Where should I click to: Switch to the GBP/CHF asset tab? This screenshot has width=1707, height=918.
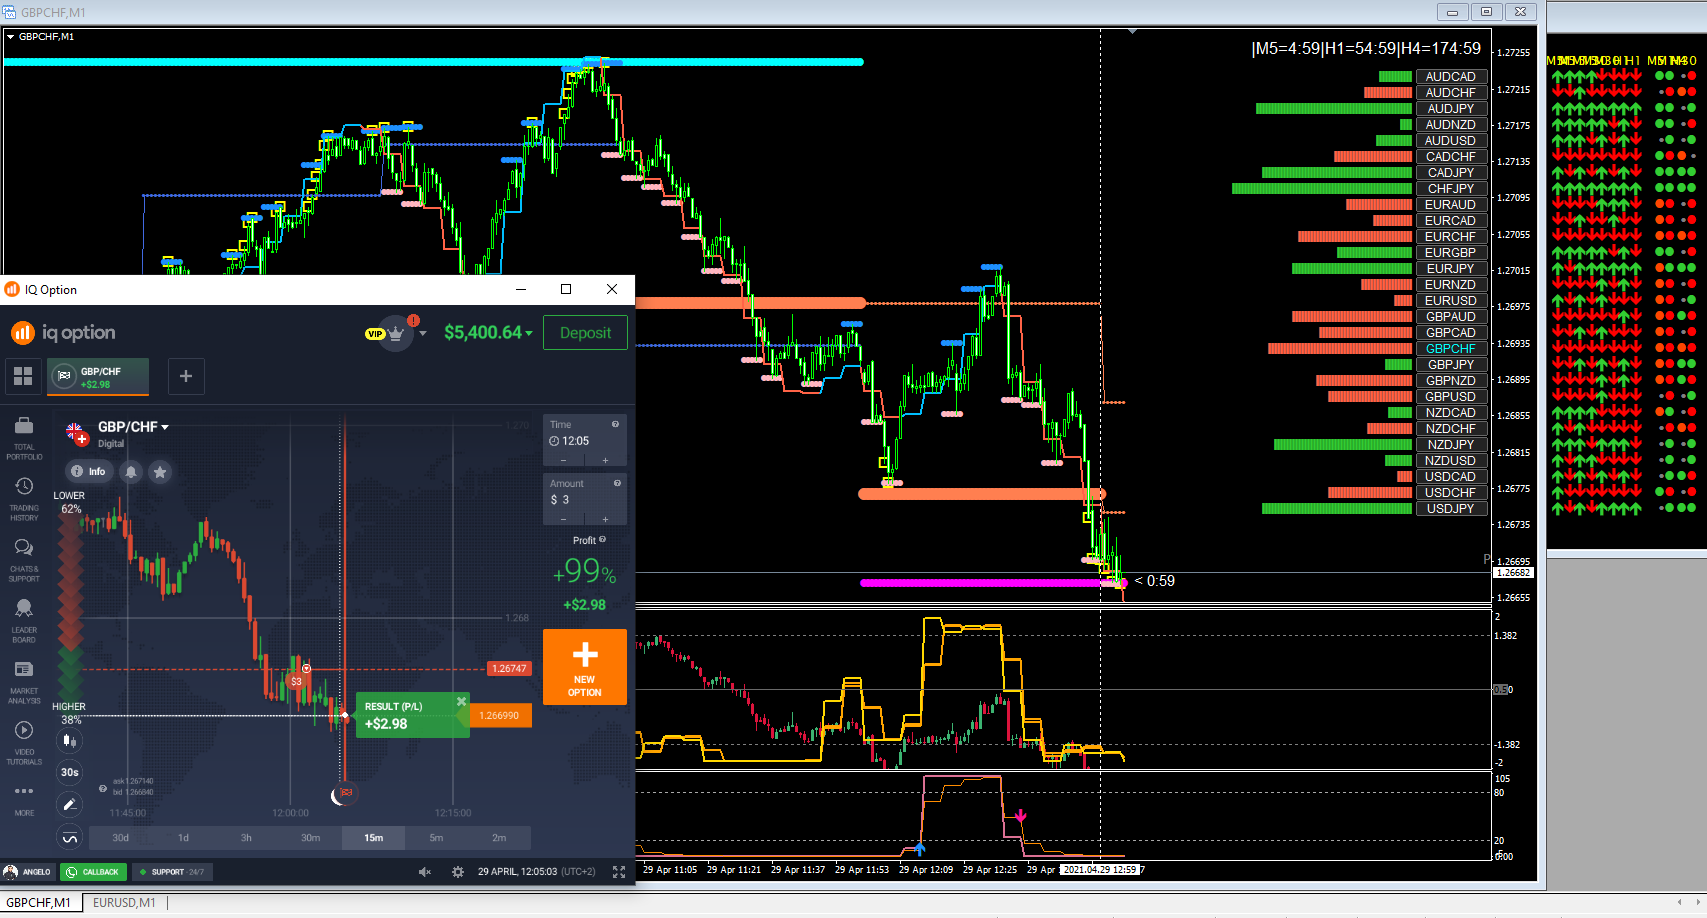[98, 376]
